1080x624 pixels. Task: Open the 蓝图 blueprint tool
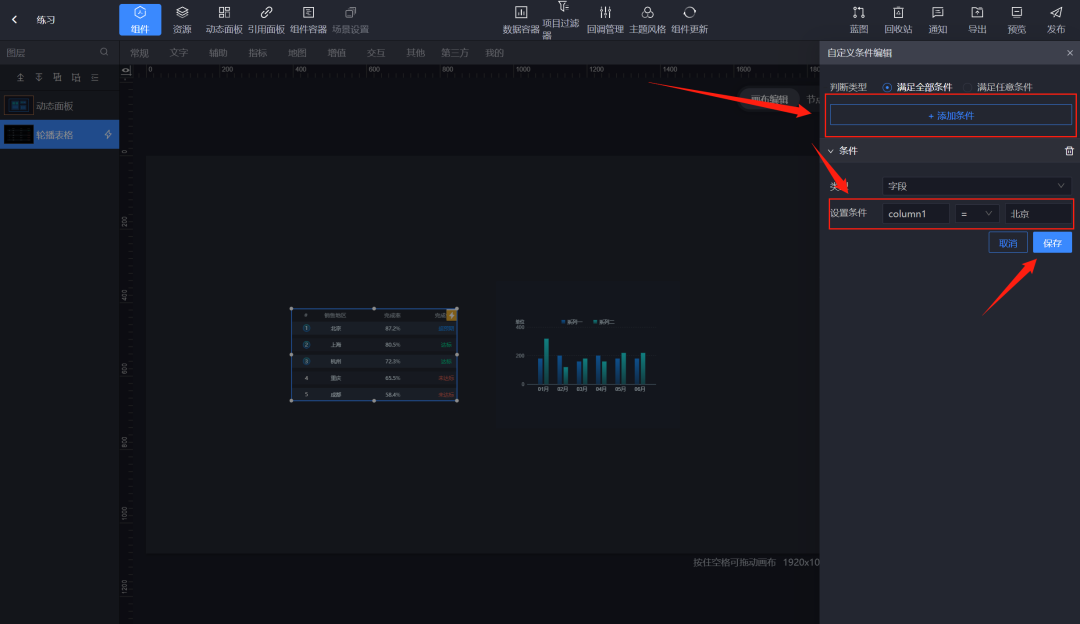858,19
